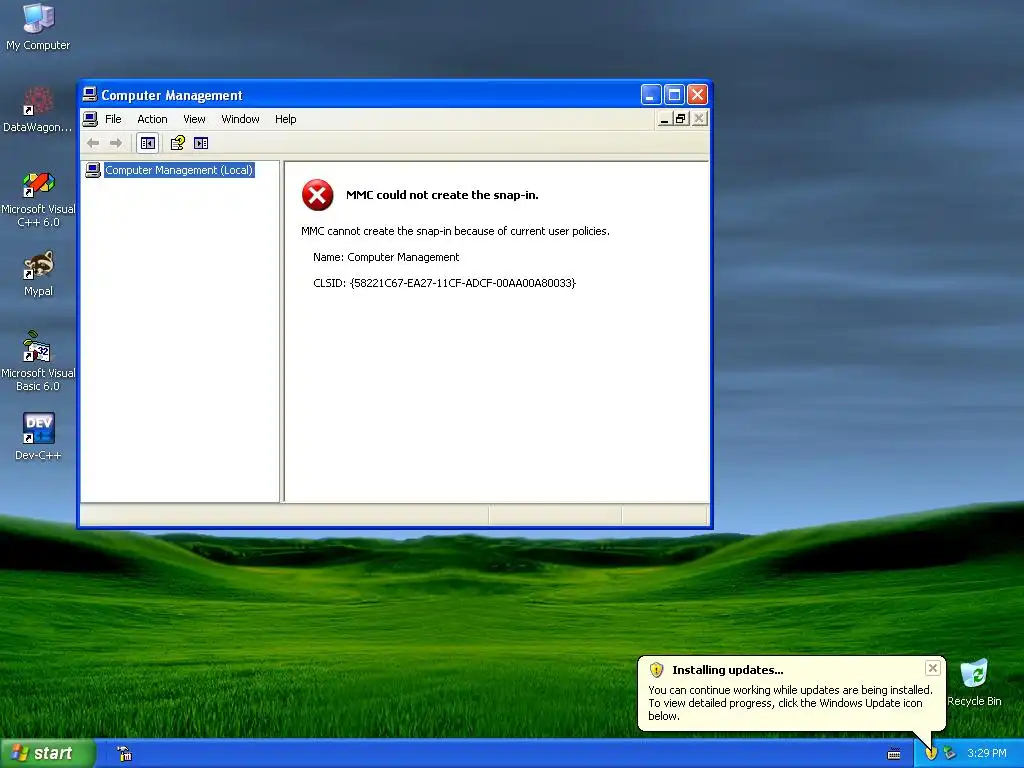
Task: Launch the DataWagon desktop shortcut
Action: tap(38, 110)
